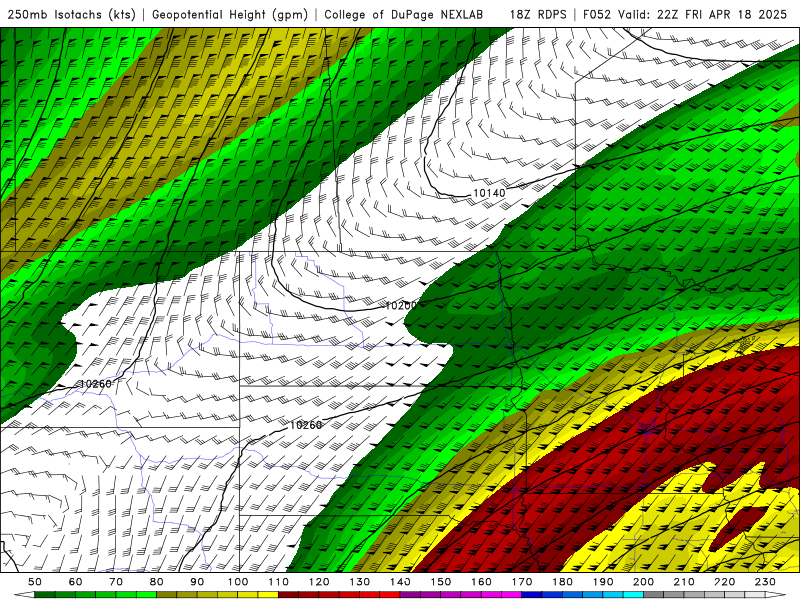Image resolution: width=800 pixels, height=600 pixels.
Task: Click the "F052 Valid: 22Z FRI APR 18 2025" text
Action: 685,14
